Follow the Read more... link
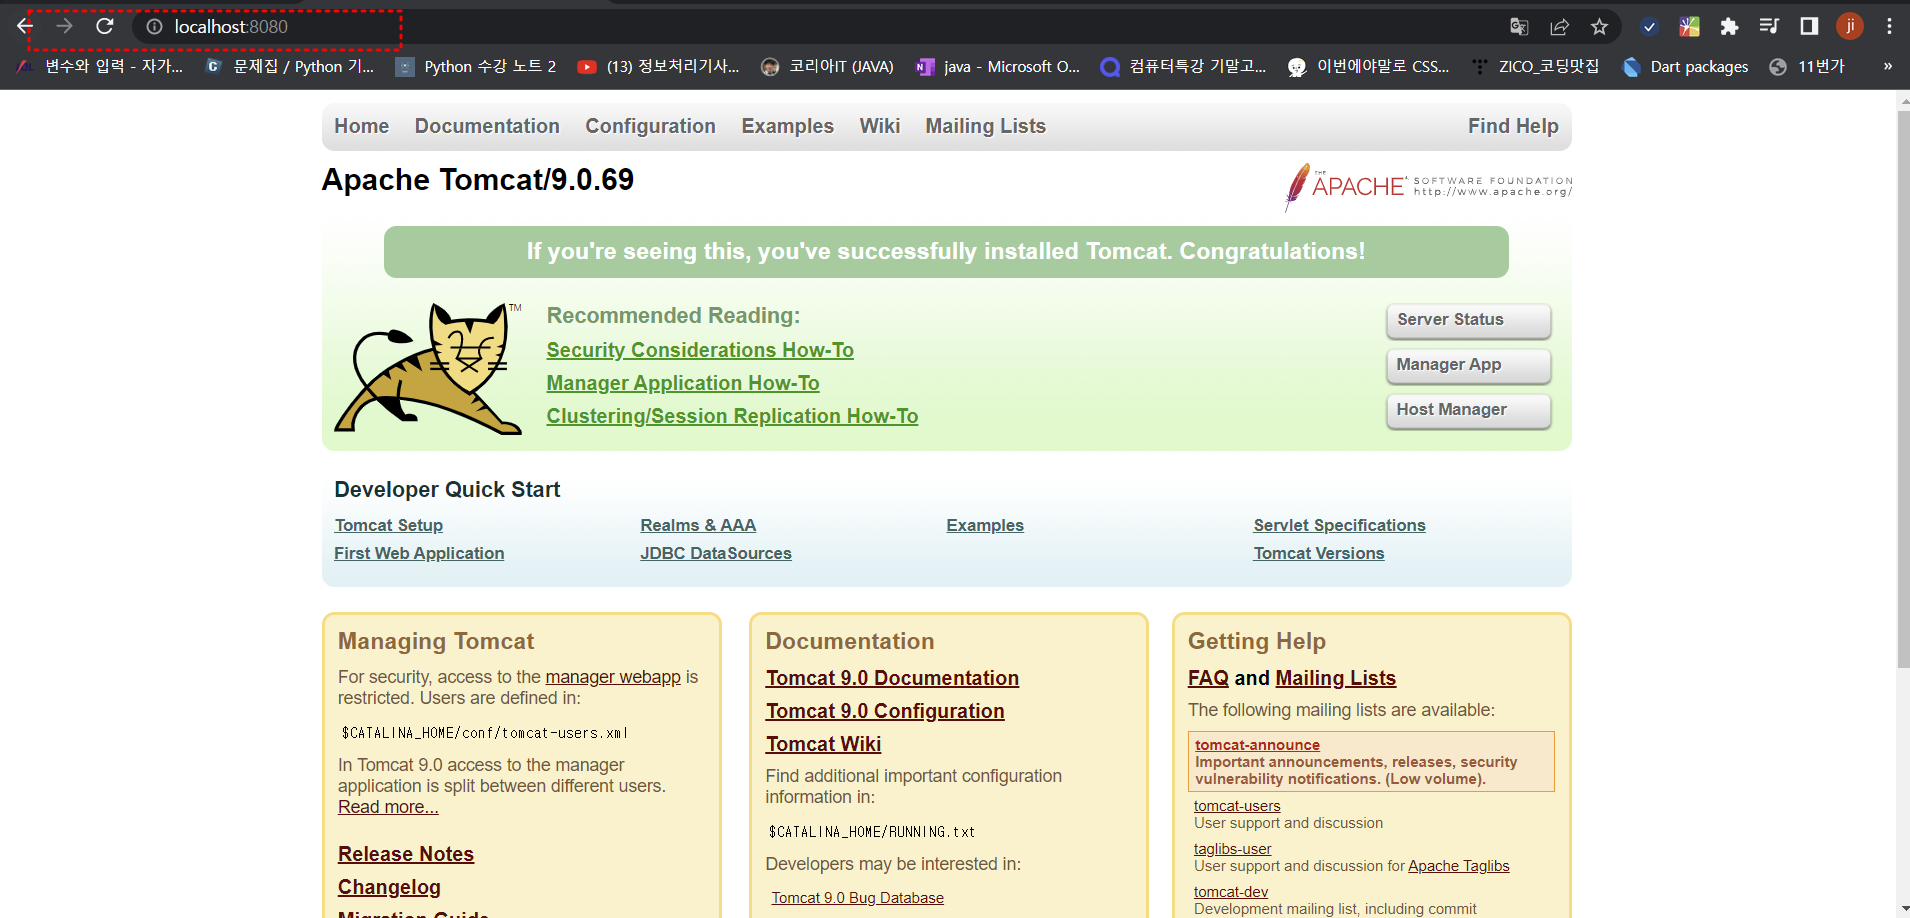This screenshot has height=918, width=1910. tap(388, 807)
